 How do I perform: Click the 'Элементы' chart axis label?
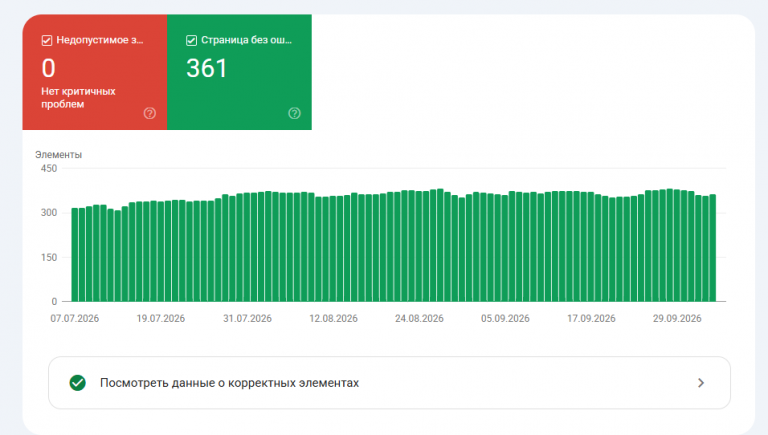pos(58,155)
